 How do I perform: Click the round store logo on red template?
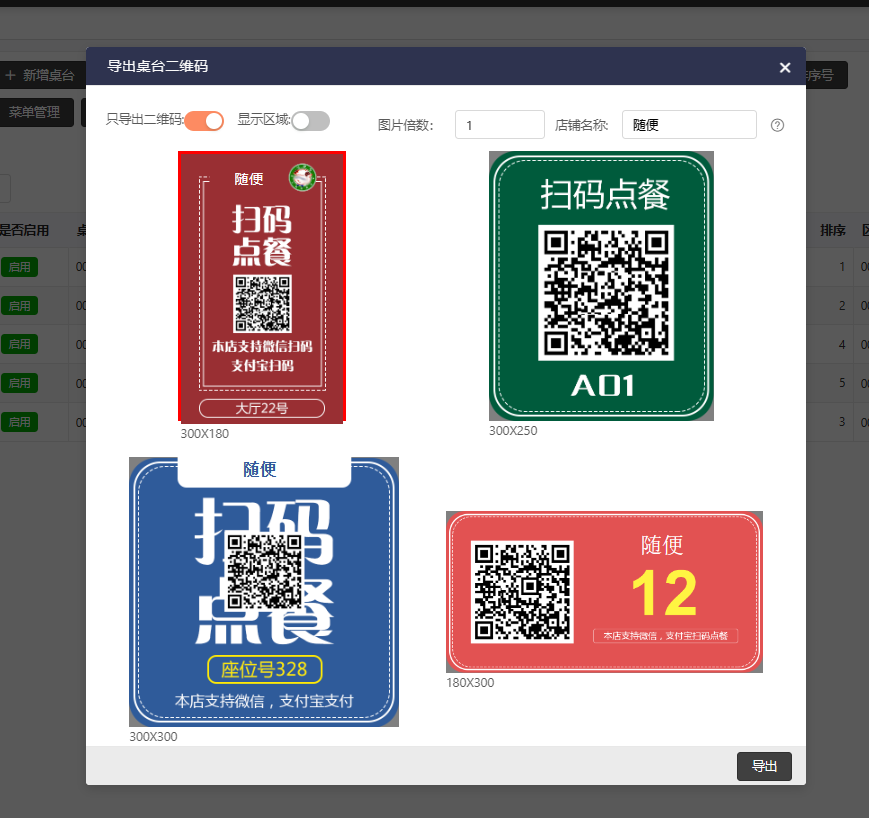coord(302,178)
